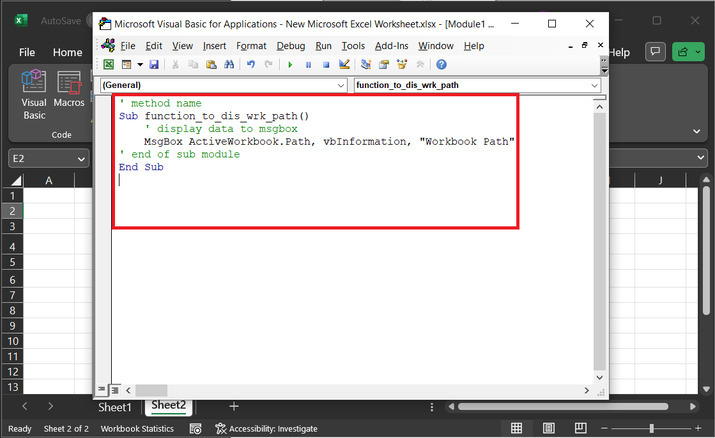Viewport: 715px width, 438px height.
Task: Switch to Procedure View at code window bottom
Action: (102, 388)
